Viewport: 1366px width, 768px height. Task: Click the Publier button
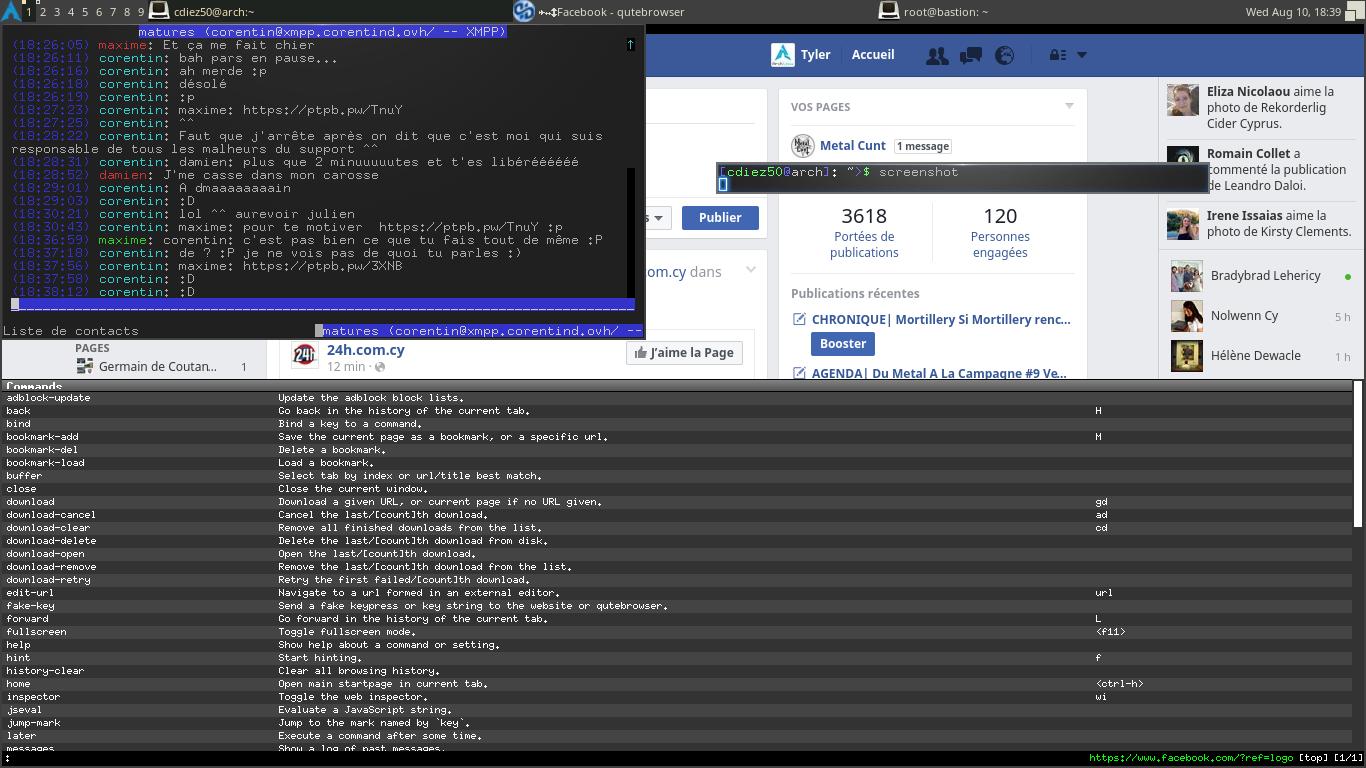(x=720, y=218)
